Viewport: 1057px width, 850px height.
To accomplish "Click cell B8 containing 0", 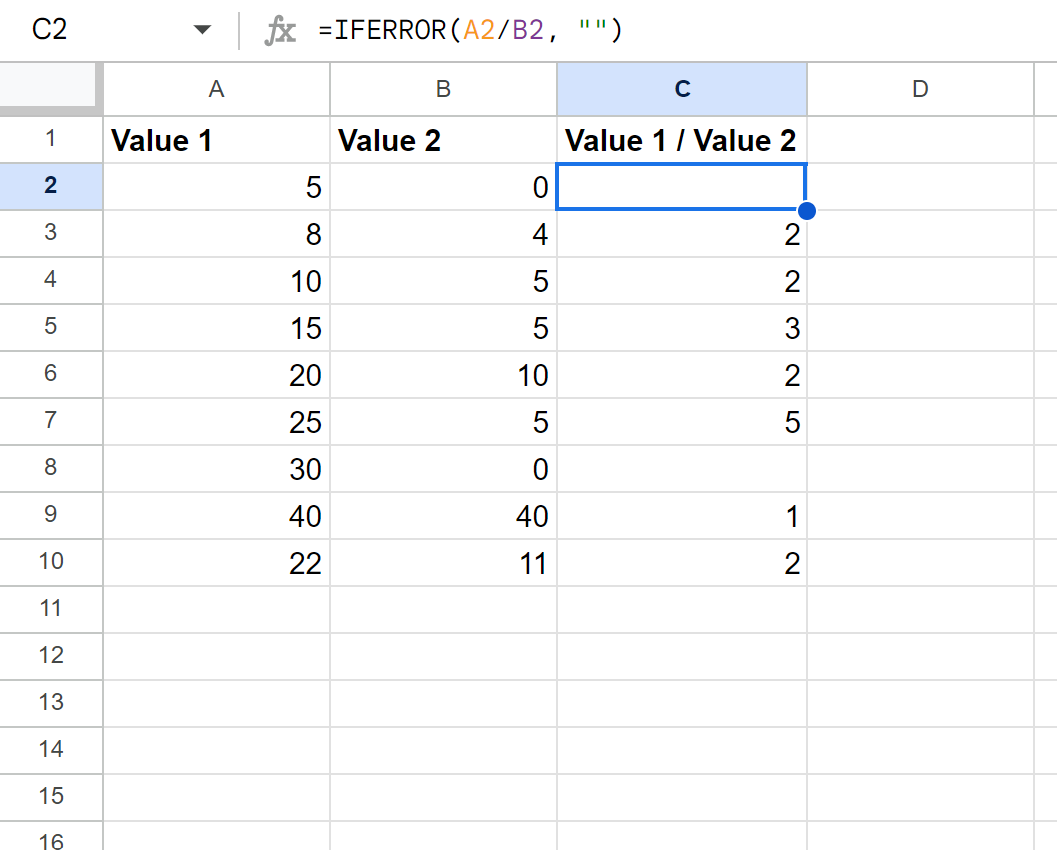I will [x=444, y=468].
